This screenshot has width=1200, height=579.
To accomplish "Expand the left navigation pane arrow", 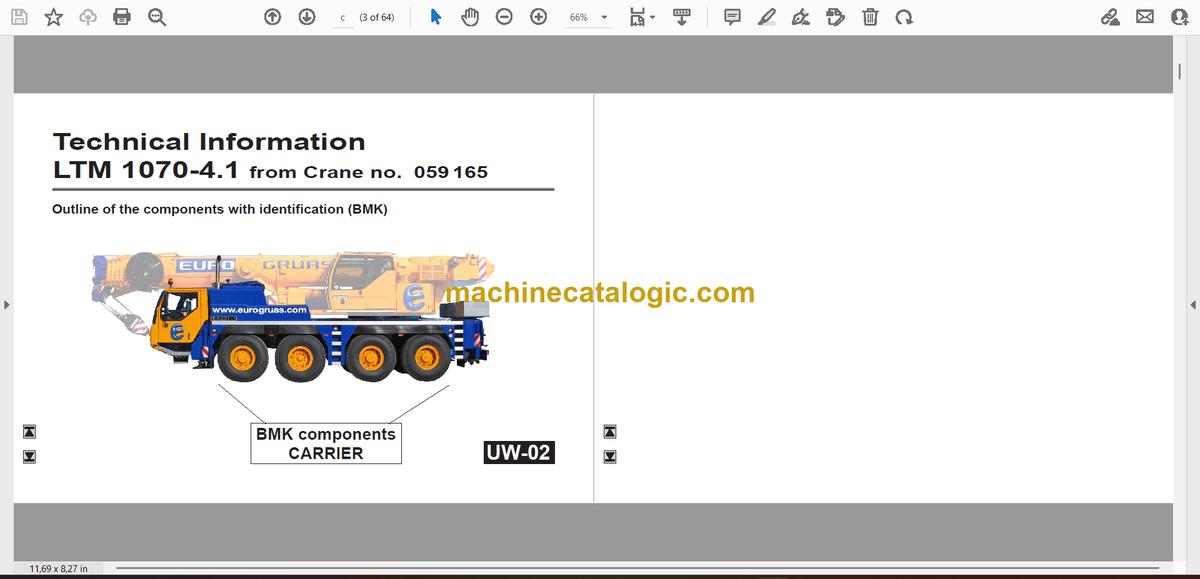I will (x=6, y=305).
